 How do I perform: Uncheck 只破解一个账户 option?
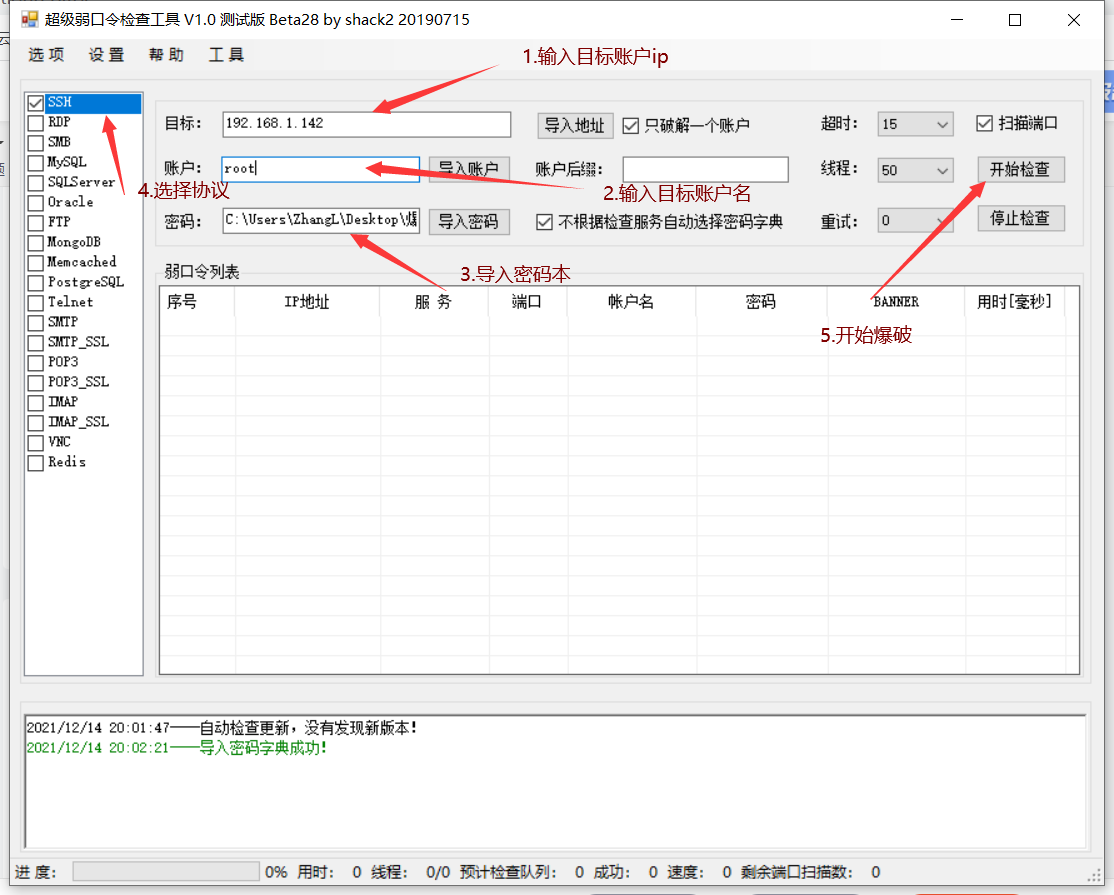tap(630, 124)
